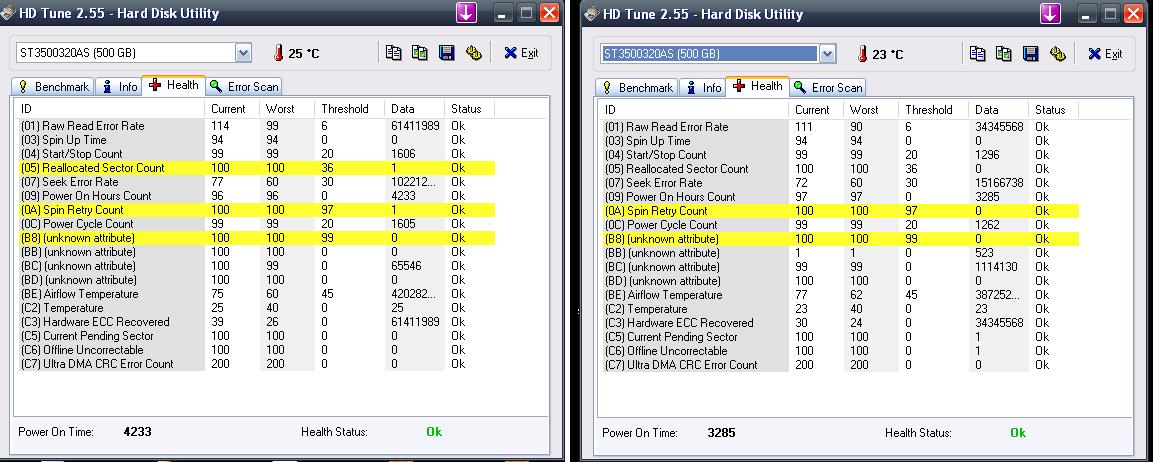Click save floppy icon in left window

click(446, 52)
